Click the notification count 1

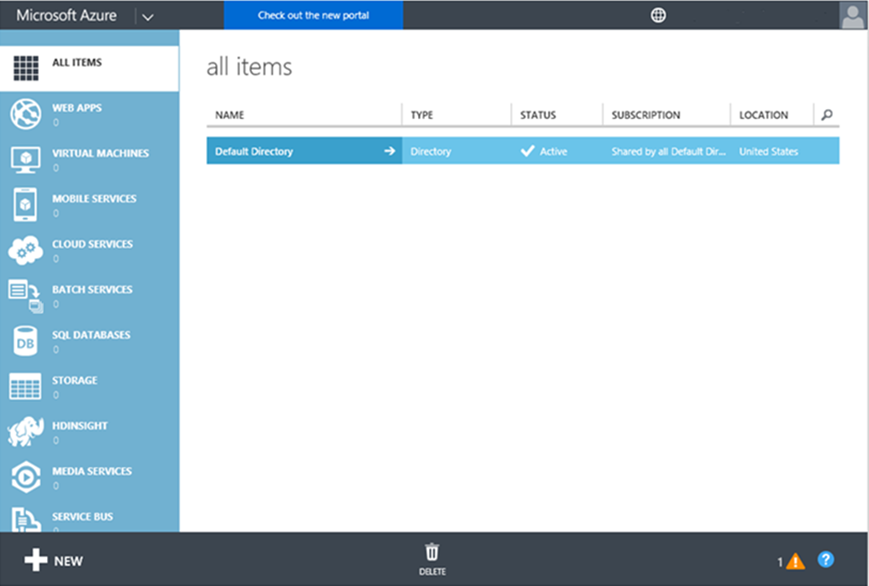[x=780, y=562]
